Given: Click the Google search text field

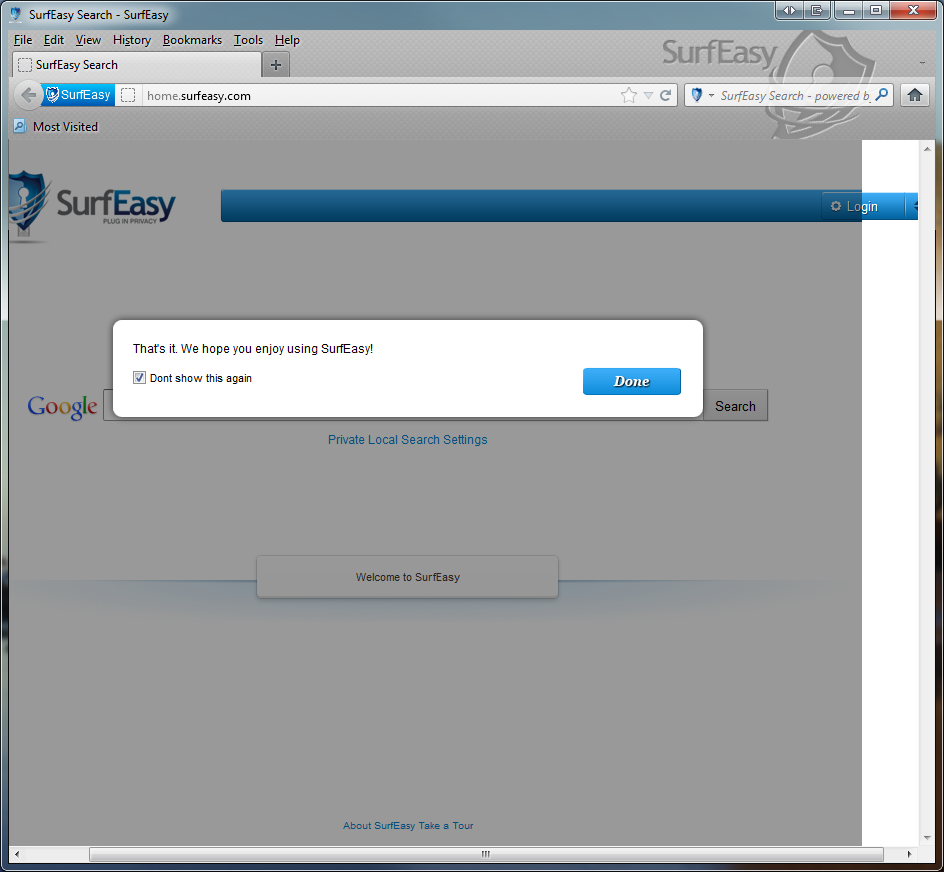Looking at the screenshot, I should 403,405.
